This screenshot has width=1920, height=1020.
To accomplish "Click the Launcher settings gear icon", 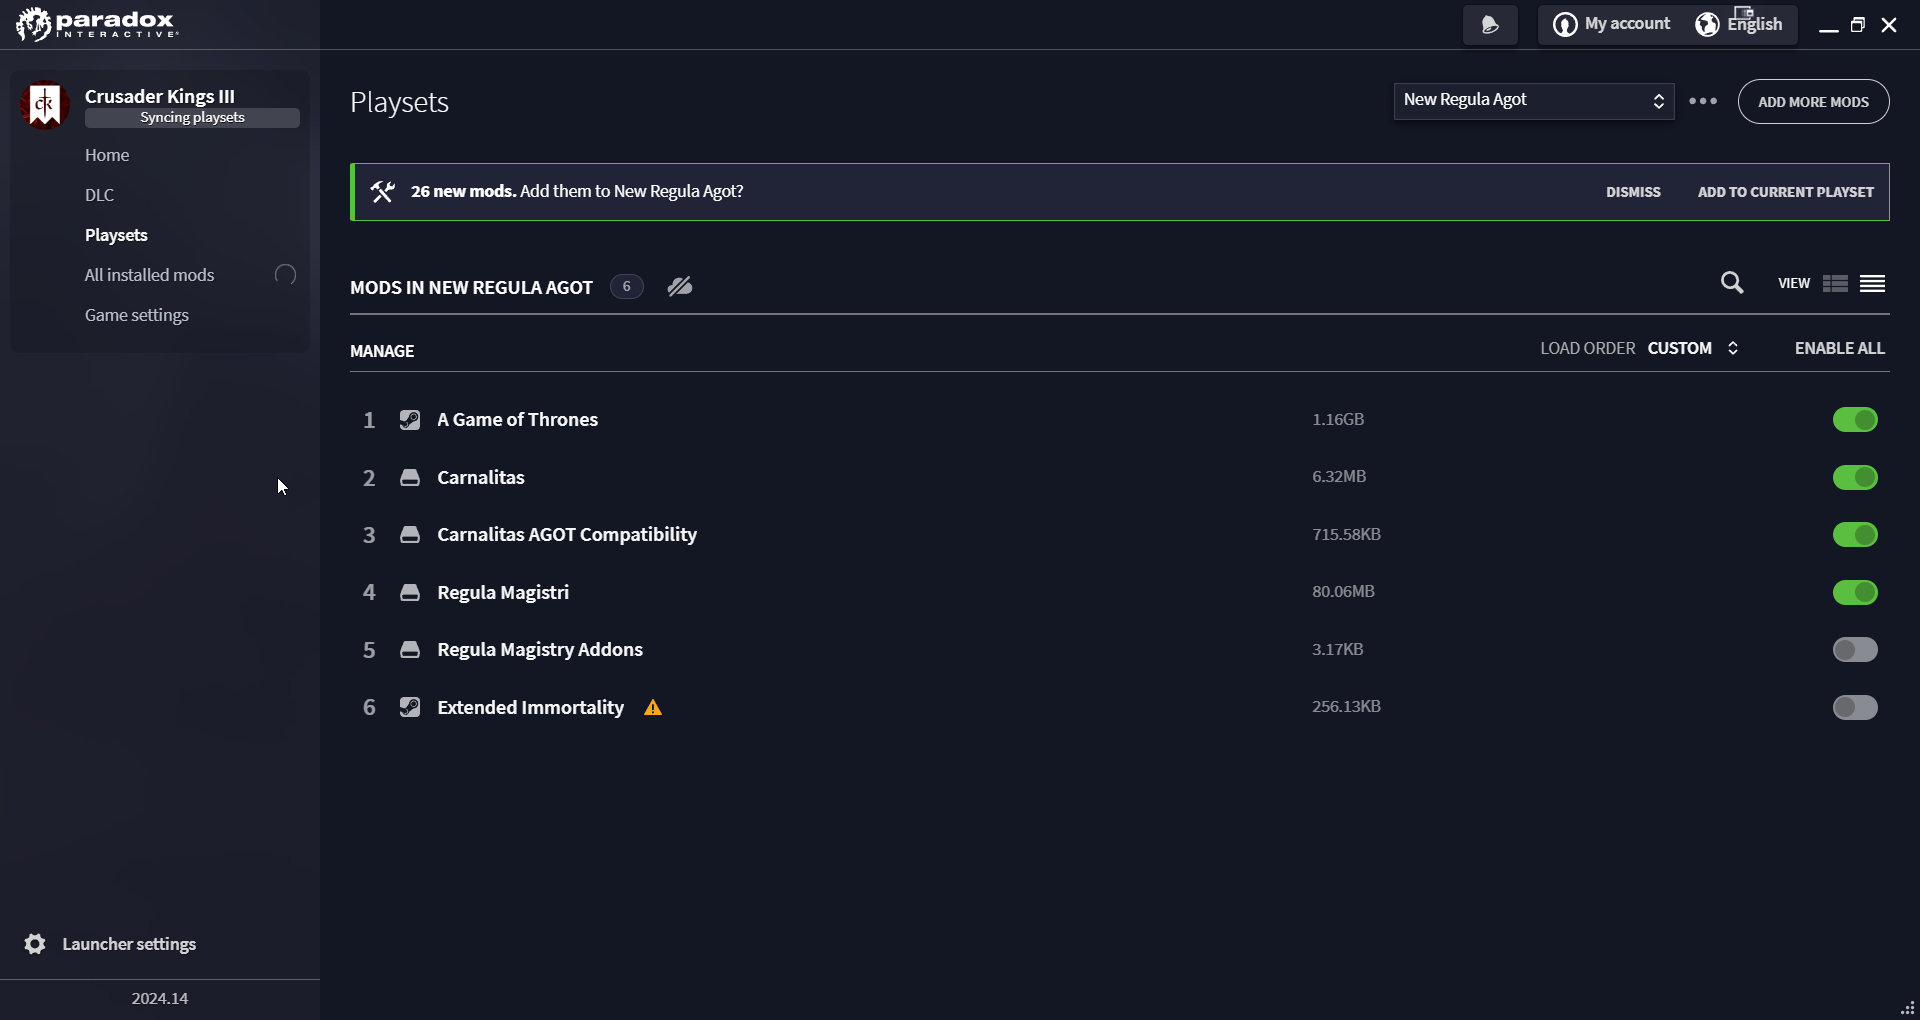I will (x=35, y=944).
